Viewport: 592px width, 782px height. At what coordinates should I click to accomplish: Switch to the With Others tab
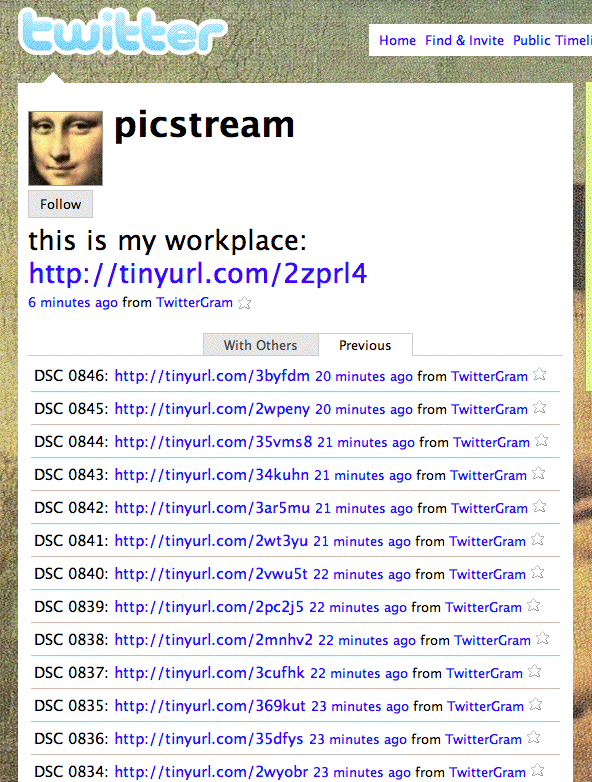[x=260, y=345]
